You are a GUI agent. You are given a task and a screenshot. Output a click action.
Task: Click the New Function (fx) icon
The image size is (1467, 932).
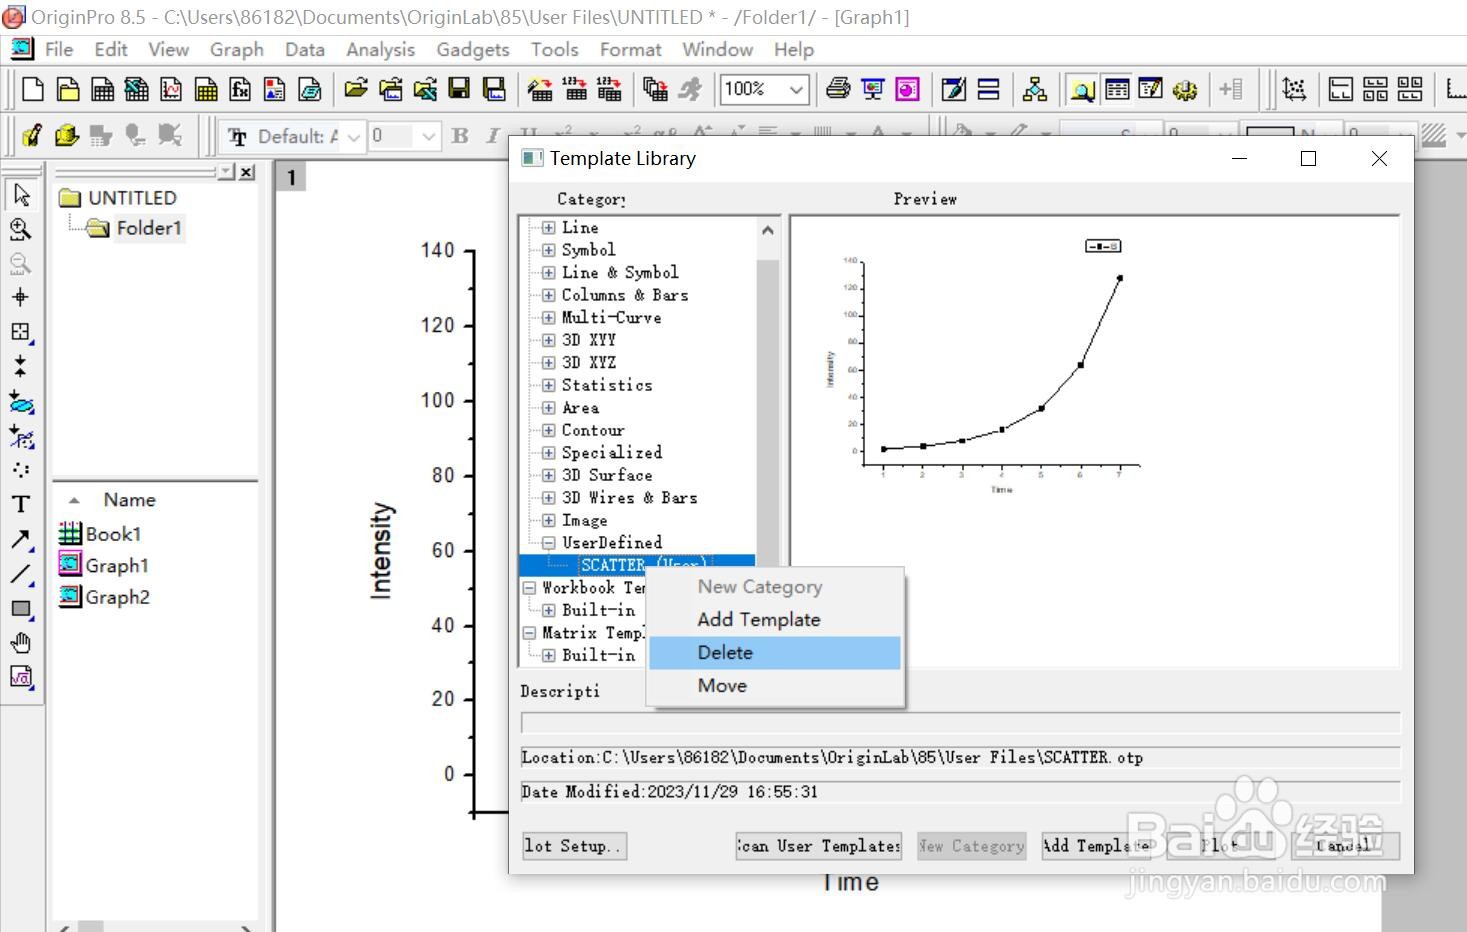click(x=240, y=90)
